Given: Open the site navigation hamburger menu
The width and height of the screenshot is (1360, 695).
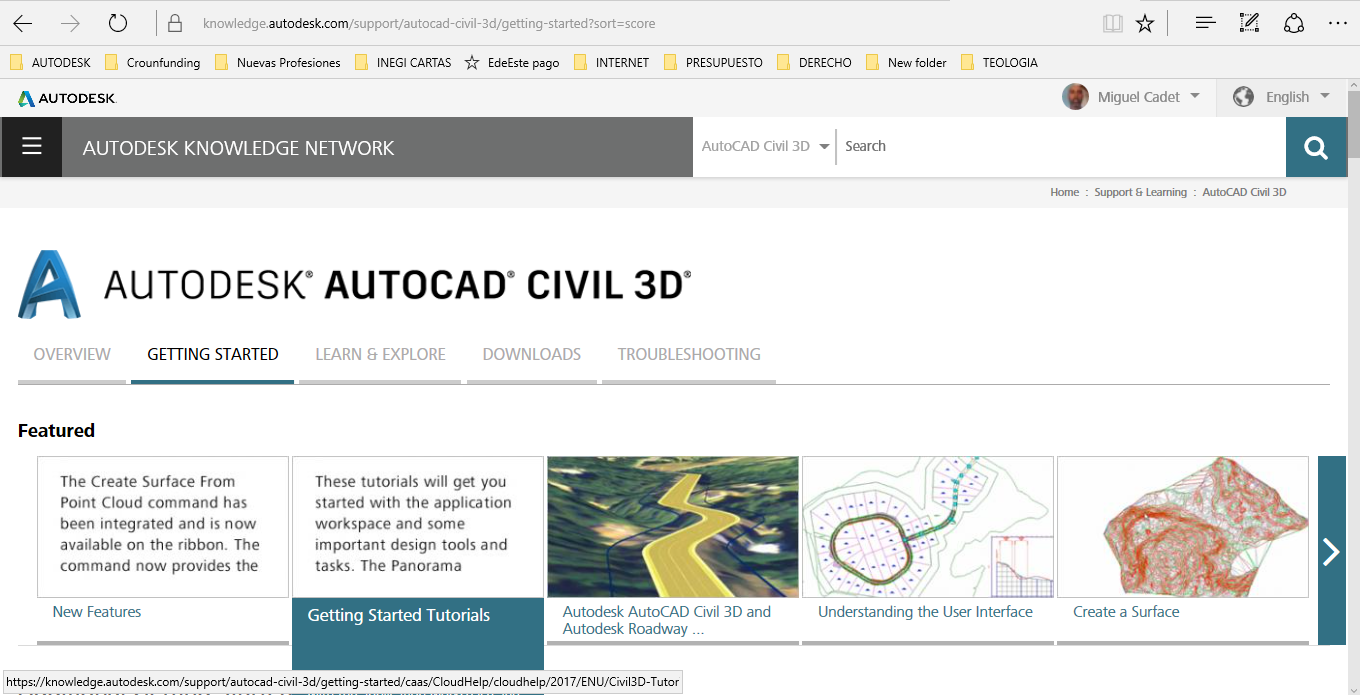Looking at the screenshot, I should [31, 146].
